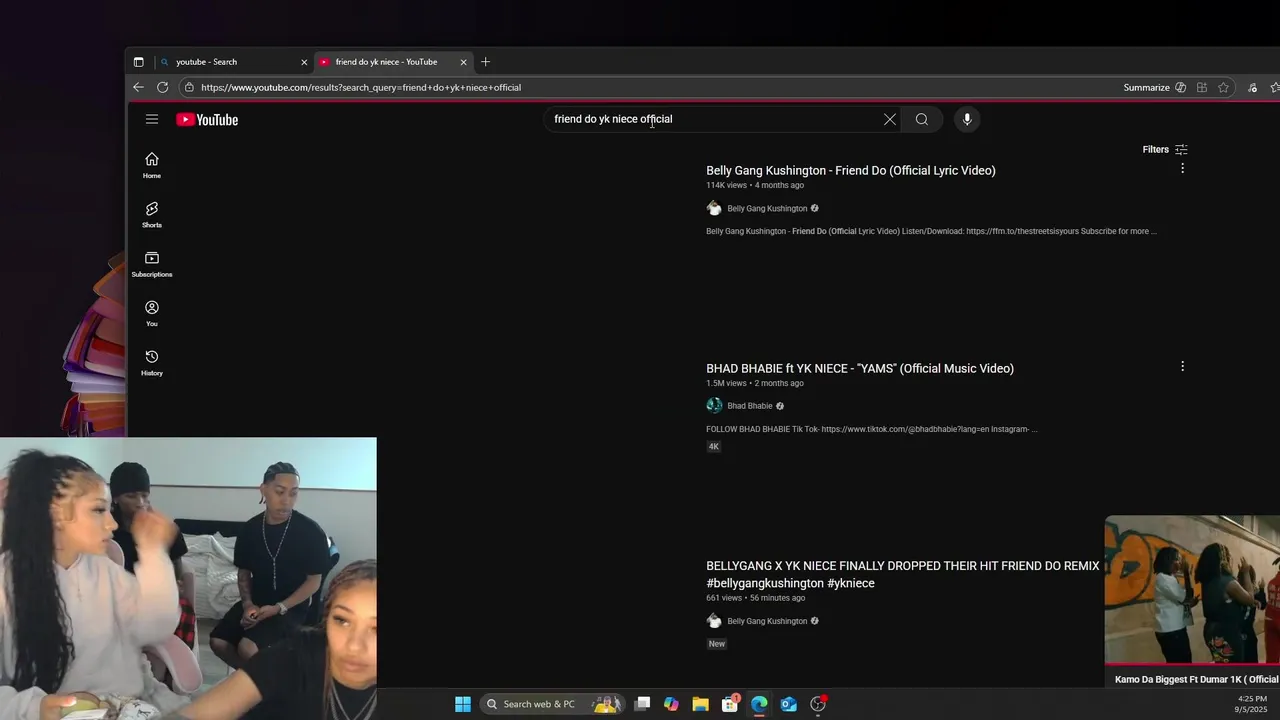Image resolution: width=1280 pixels, height=720 pixels.
Task: Click the New badge under remix video
Action: pos(717,644)
